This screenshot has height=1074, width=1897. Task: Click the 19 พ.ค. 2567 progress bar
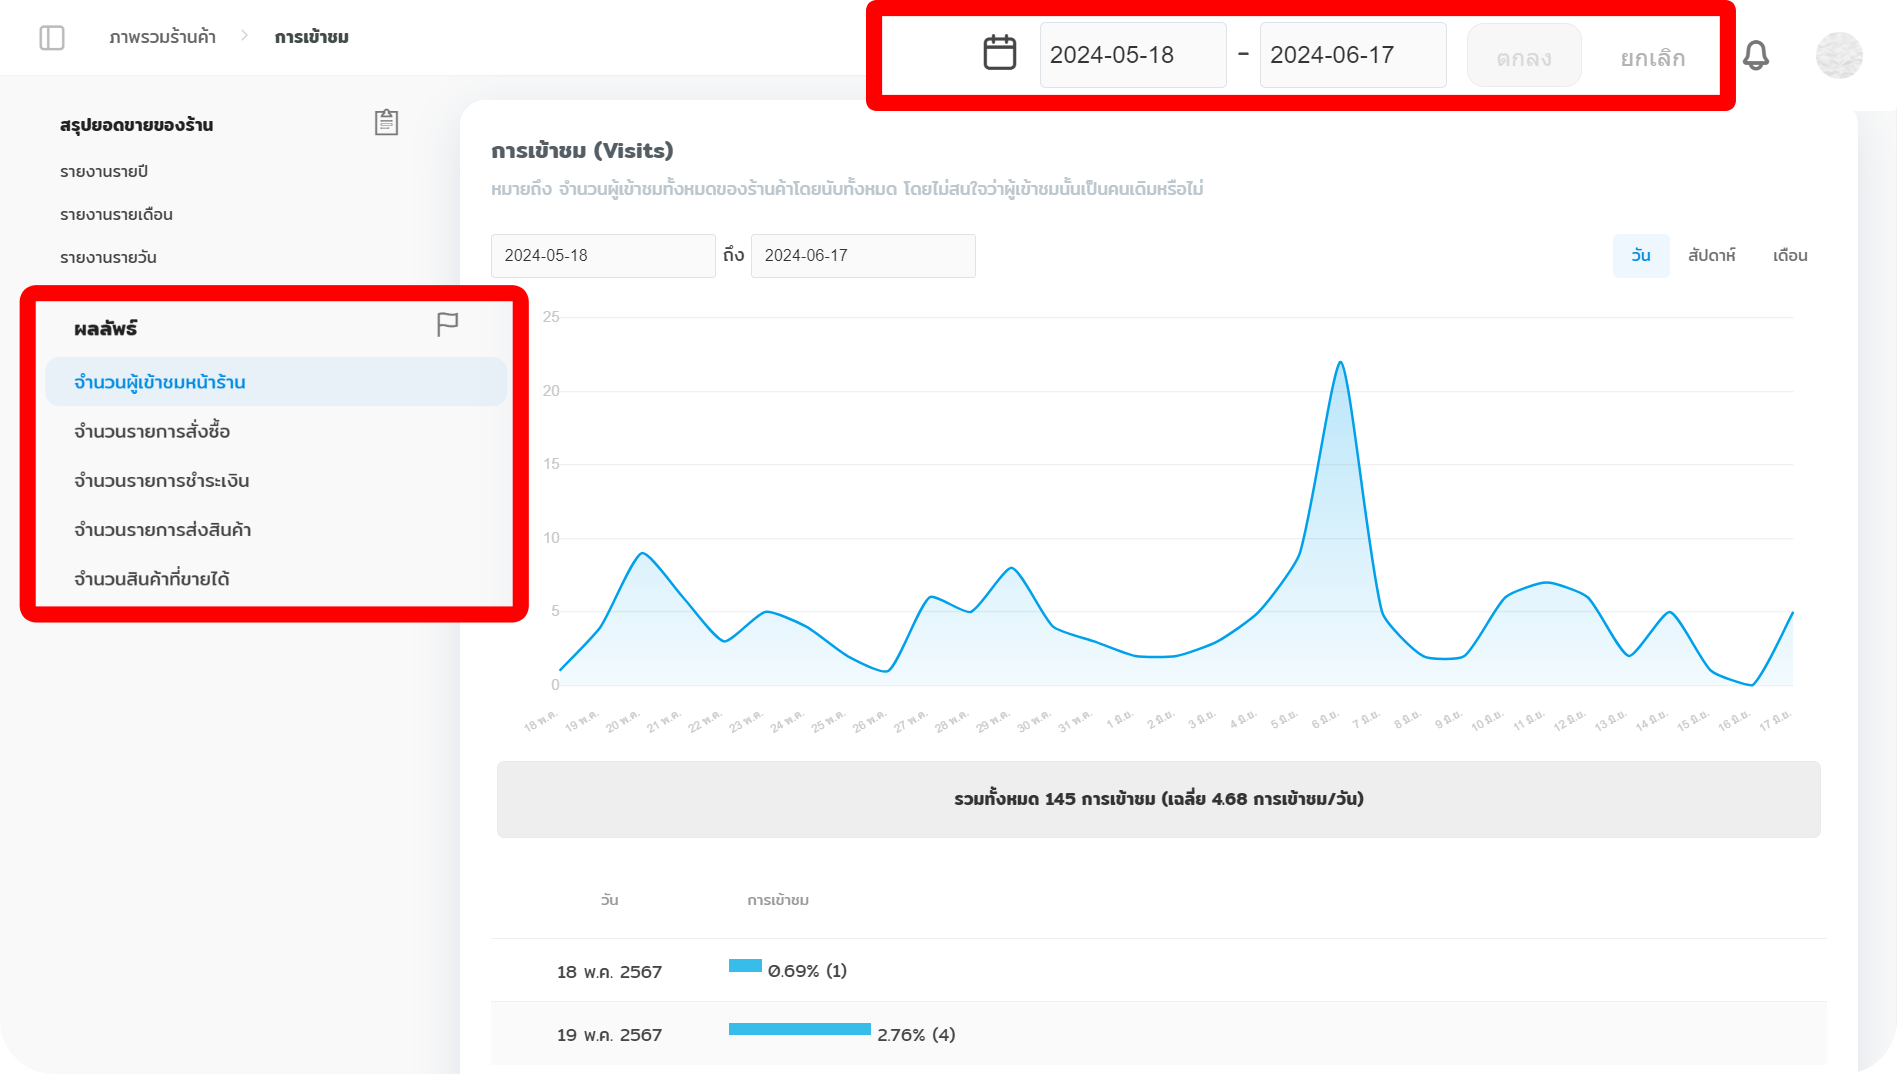tap(799, 1029)
